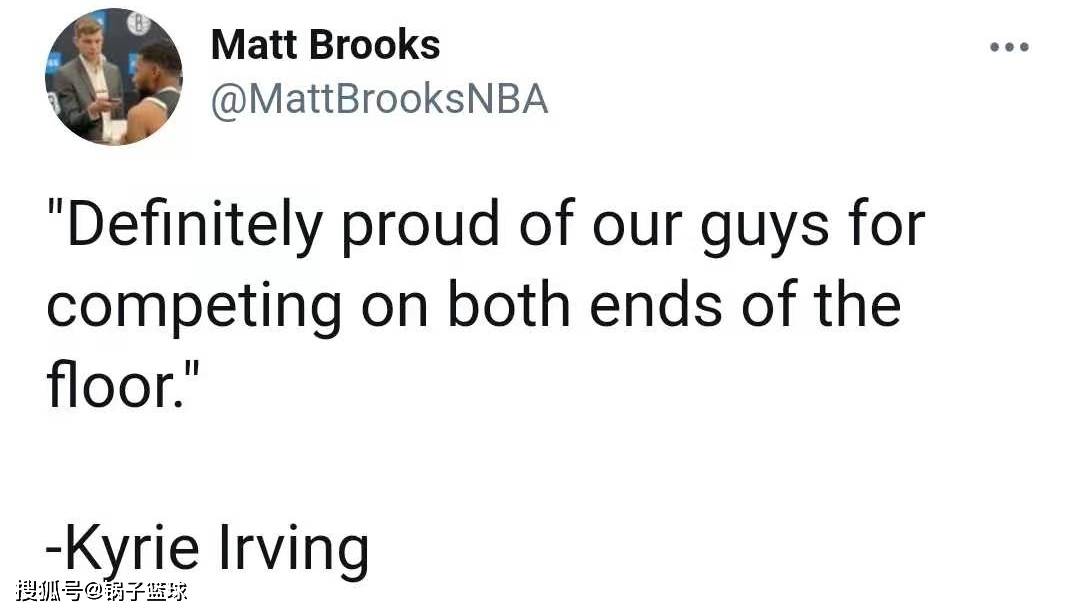Screen dimensions: 1080x614
Task: Click the word "both" in second line
Action: pos(509,303)
